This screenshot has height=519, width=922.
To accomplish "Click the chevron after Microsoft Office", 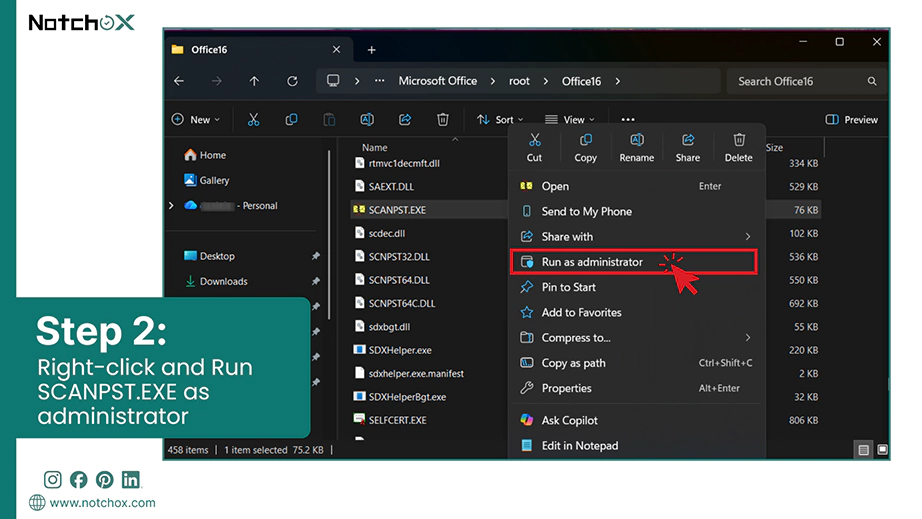I will [493, 81].
